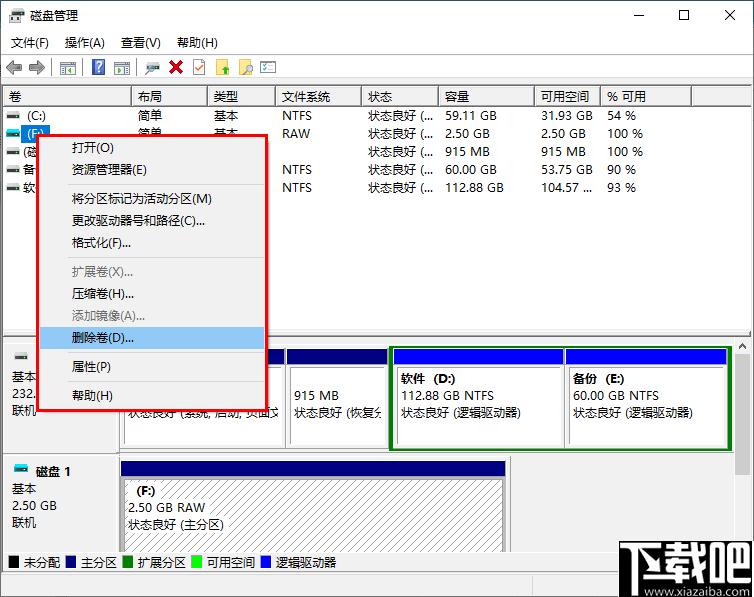Select the 915 MB recovery partition block
Image resolution: width=754 pixels, height=597 pixels.
(337, 399)
